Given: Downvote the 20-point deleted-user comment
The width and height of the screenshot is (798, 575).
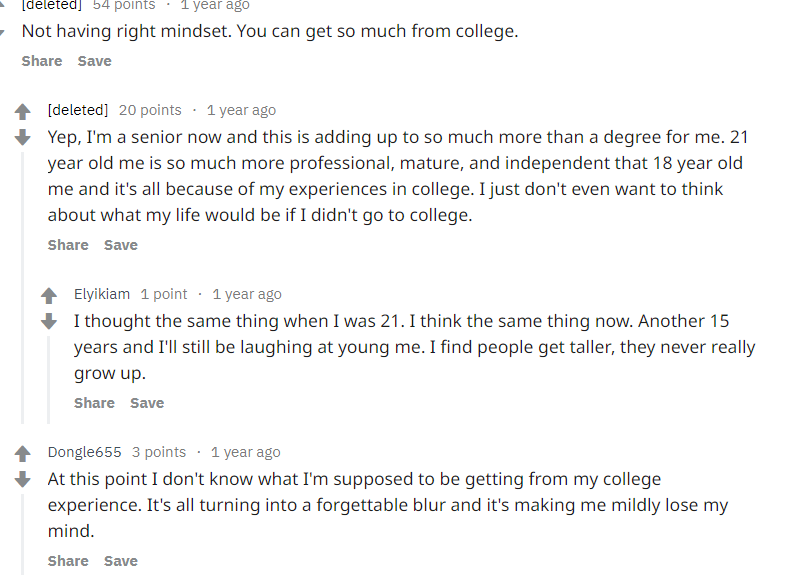Looking at the screenshot, I should pos(22,137).
